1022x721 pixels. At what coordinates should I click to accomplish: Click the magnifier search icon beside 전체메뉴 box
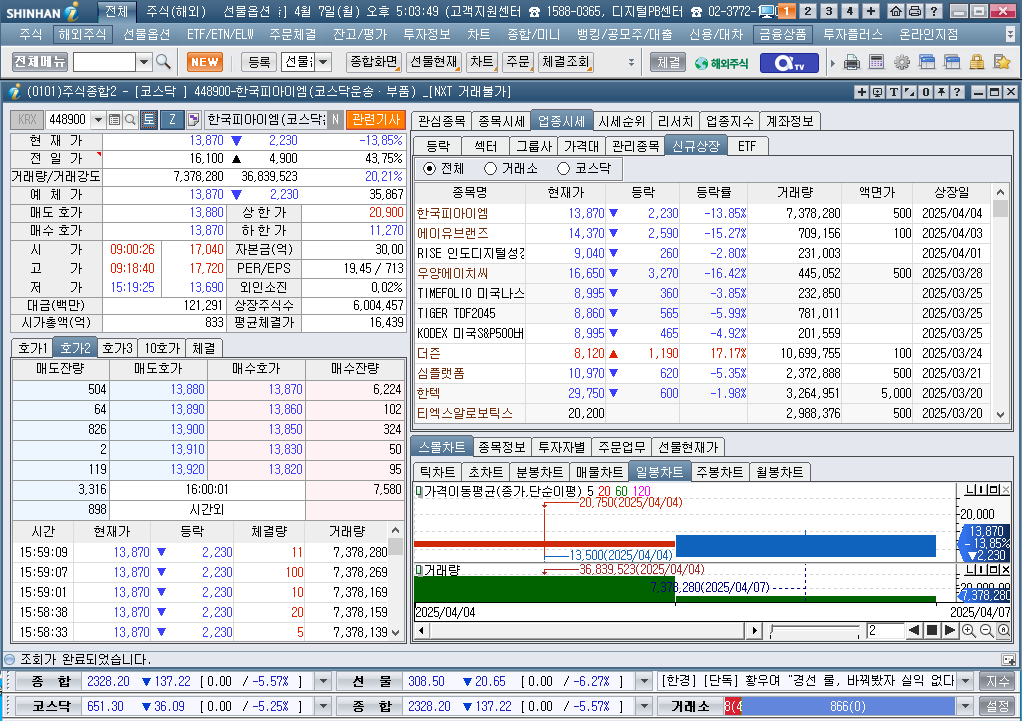click(x=163, y=62)
